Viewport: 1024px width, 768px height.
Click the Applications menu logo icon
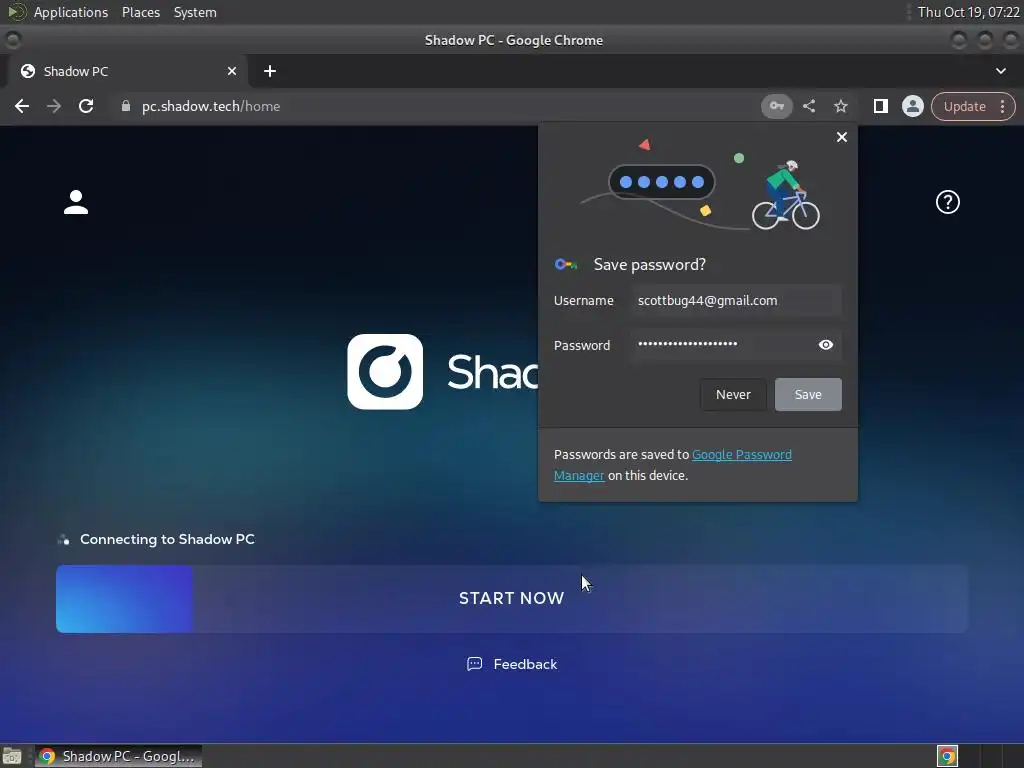pyautogui.click(x=16, y=12)
